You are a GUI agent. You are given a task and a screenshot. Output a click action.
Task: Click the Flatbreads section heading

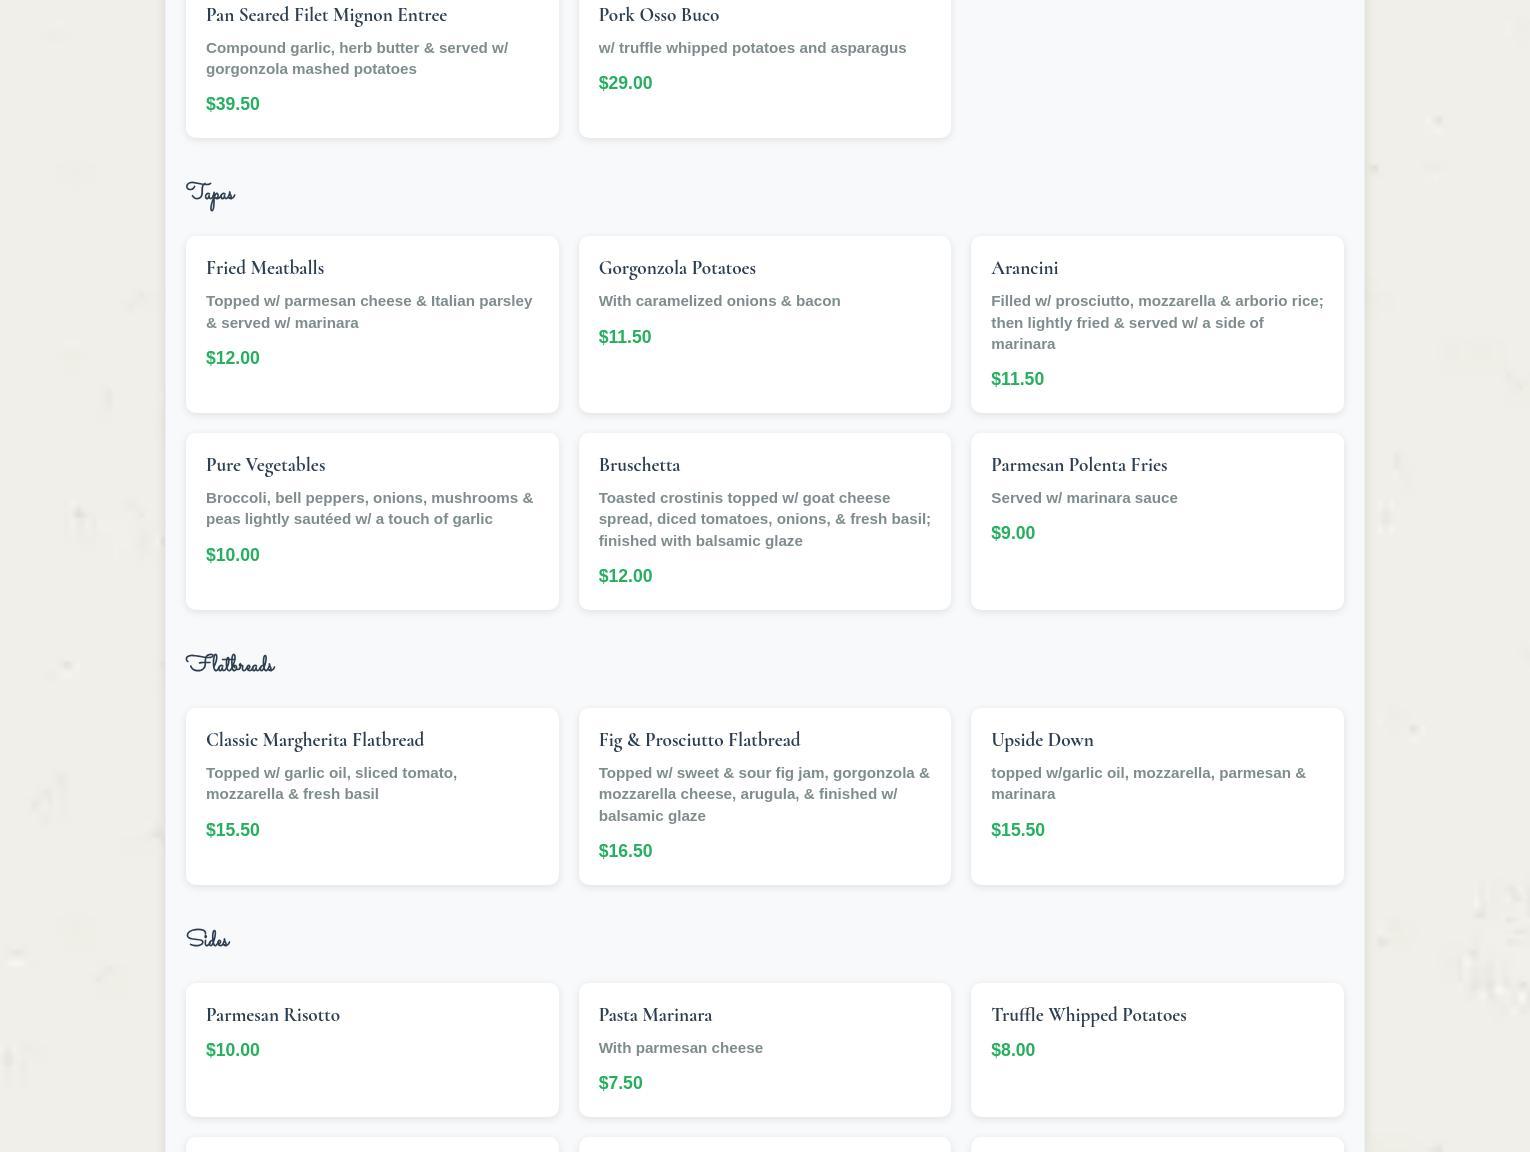(x=230, y=665)
